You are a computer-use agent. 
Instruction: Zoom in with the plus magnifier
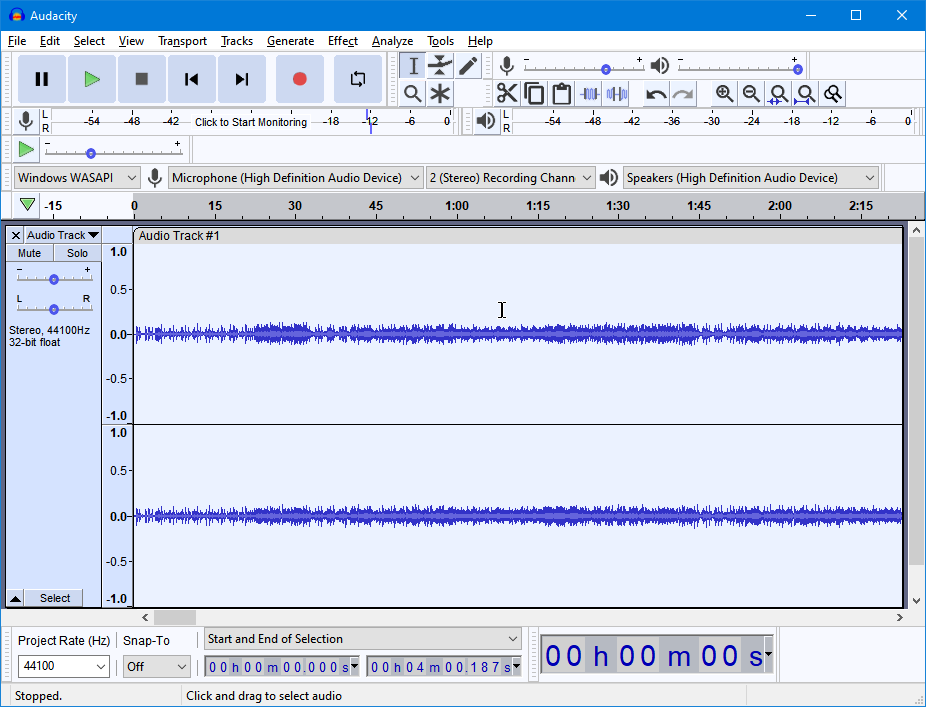pos(724,94)
